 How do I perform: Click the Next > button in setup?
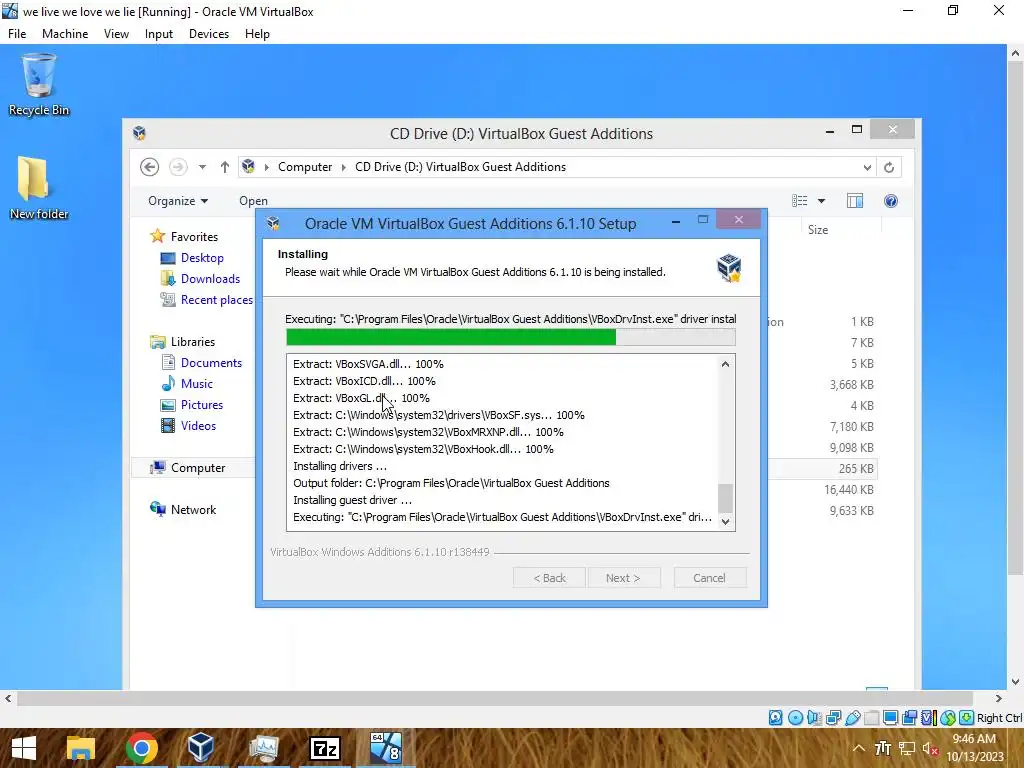(x=624, y=578)
